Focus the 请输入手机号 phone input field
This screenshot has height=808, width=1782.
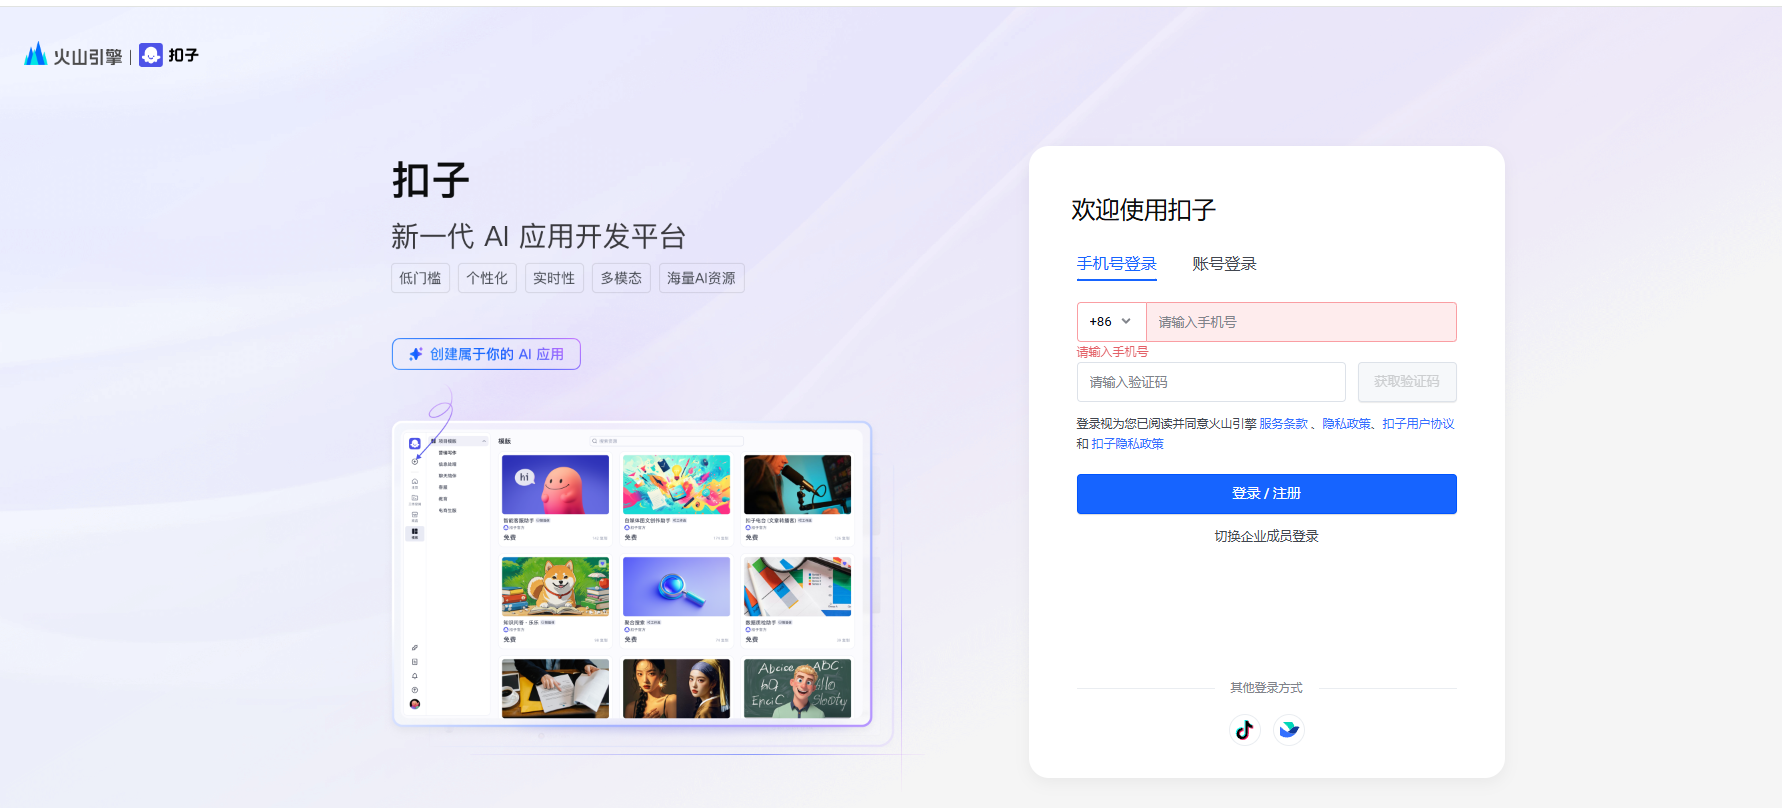1301,322
